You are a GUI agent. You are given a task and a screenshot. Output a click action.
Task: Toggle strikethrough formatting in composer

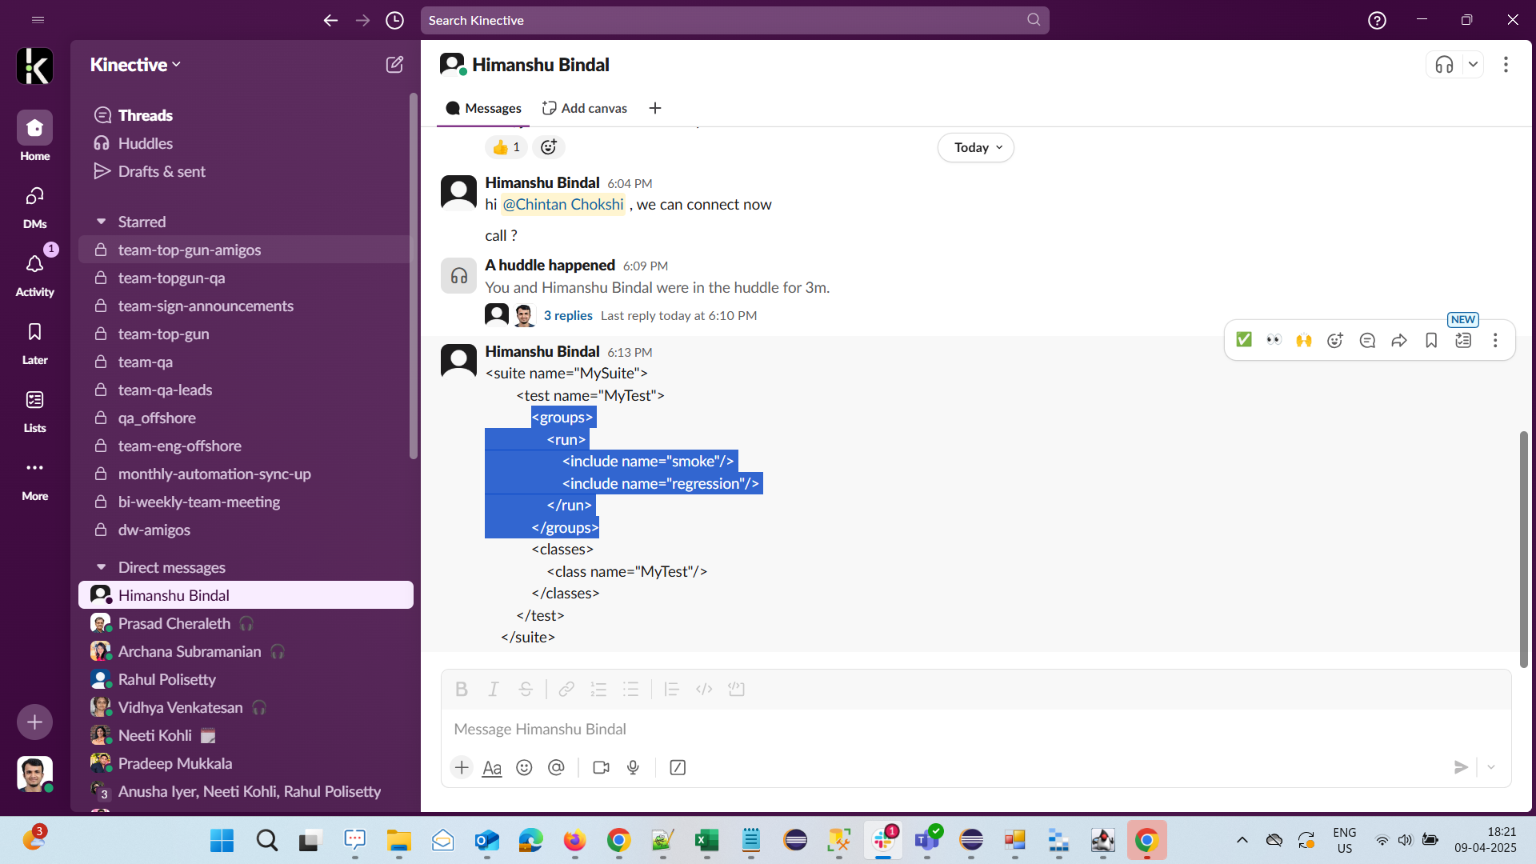pyautogui.click(x=525, y=689)
